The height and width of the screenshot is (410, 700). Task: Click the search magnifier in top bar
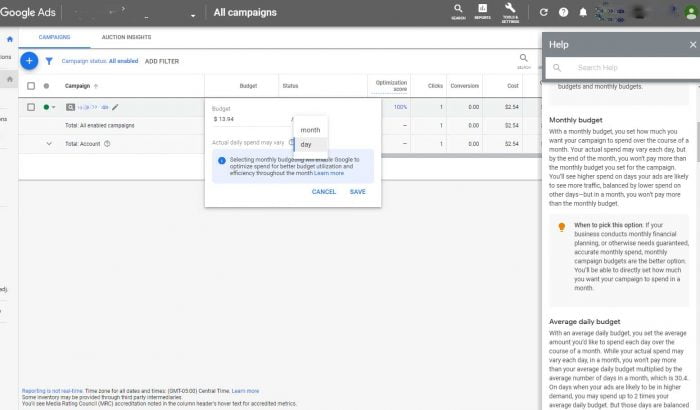pos(457,12)
